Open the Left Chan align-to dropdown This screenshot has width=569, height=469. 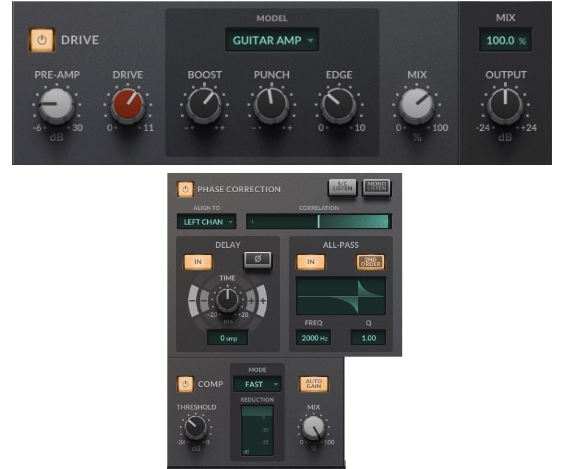[x=206, y=221]
